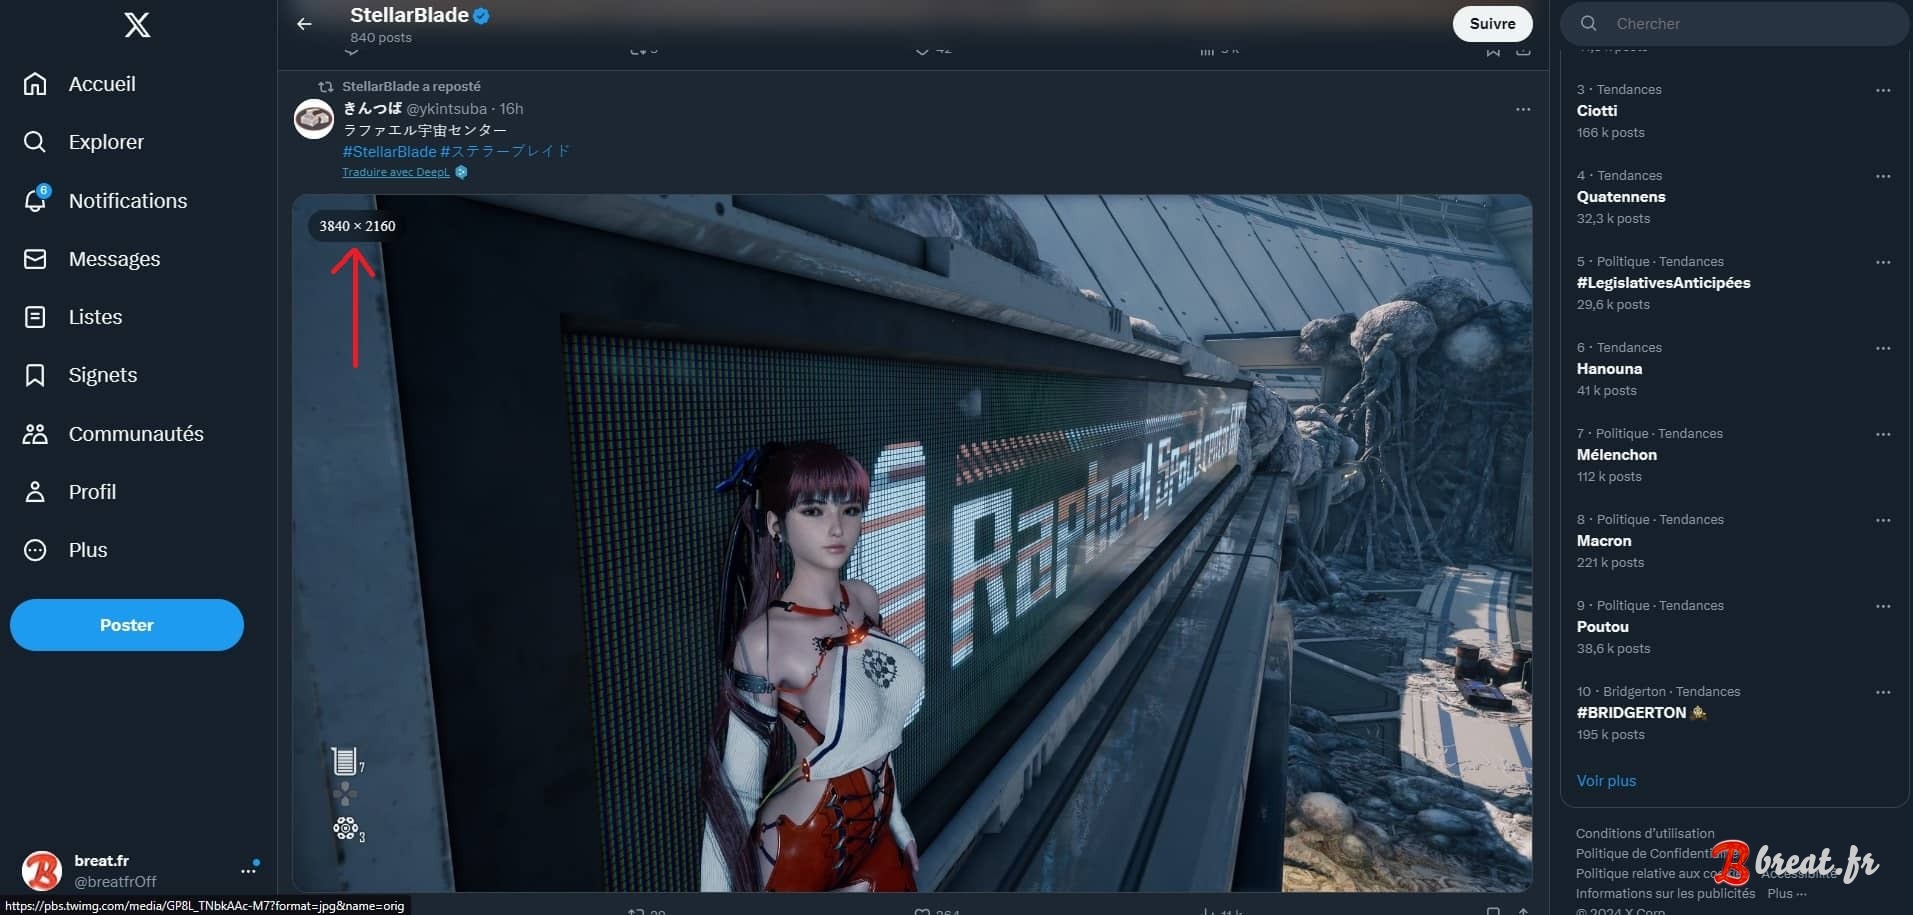Click the back arrow on StellarBlade's profile
The height and width of the screenshot is (915, 1913).
pyautogui.click(x=304, y=23)
